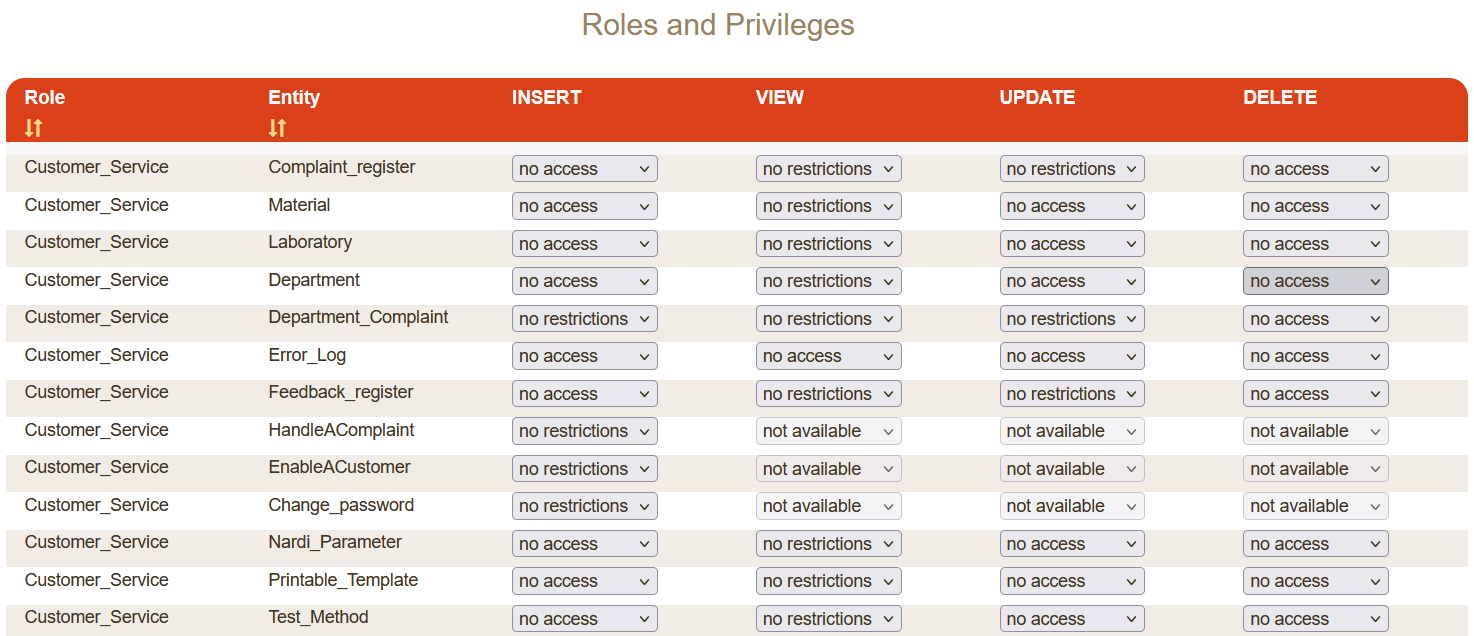Open VIEW dropdown for HandleAComplaint

point(829,431)
